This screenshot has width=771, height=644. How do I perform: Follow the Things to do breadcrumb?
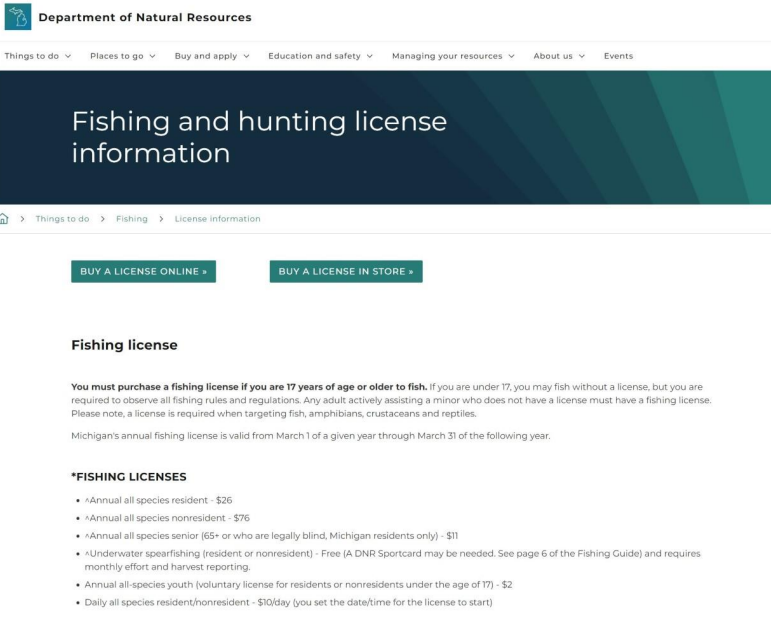click(62, 219)
